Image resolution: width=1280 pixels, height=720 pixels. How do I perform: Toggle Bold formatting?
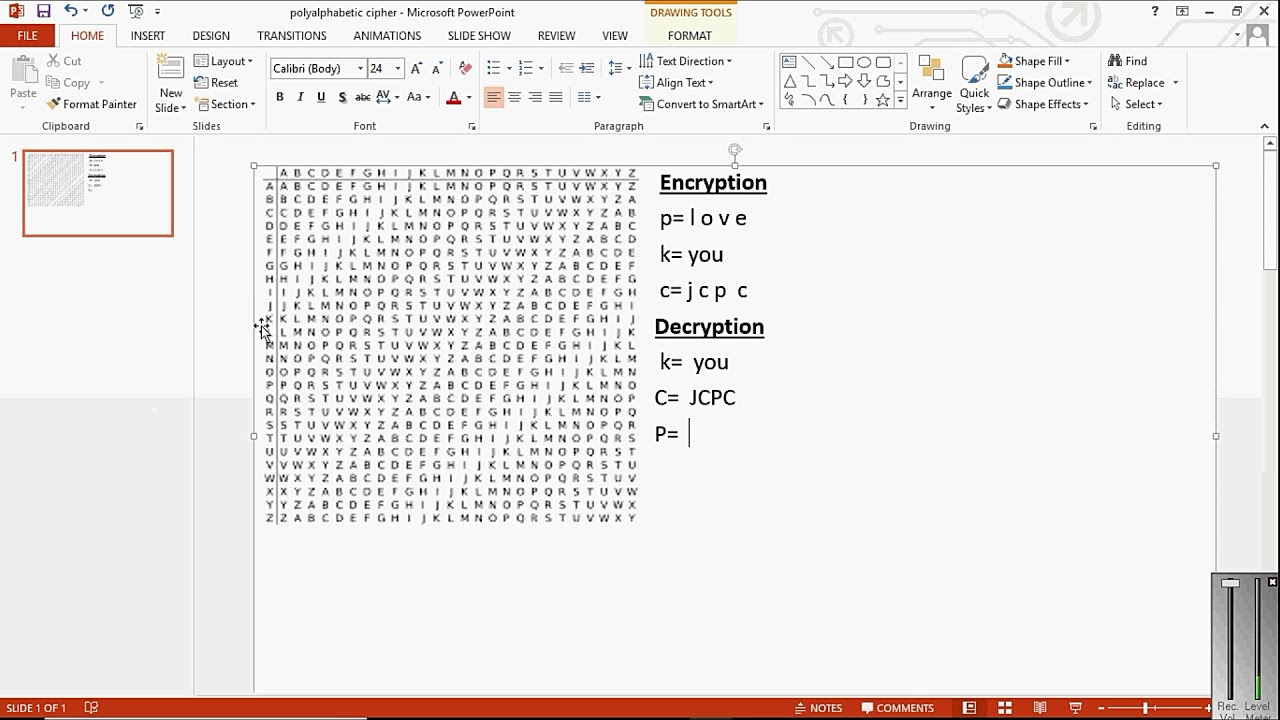pos(280,97)
